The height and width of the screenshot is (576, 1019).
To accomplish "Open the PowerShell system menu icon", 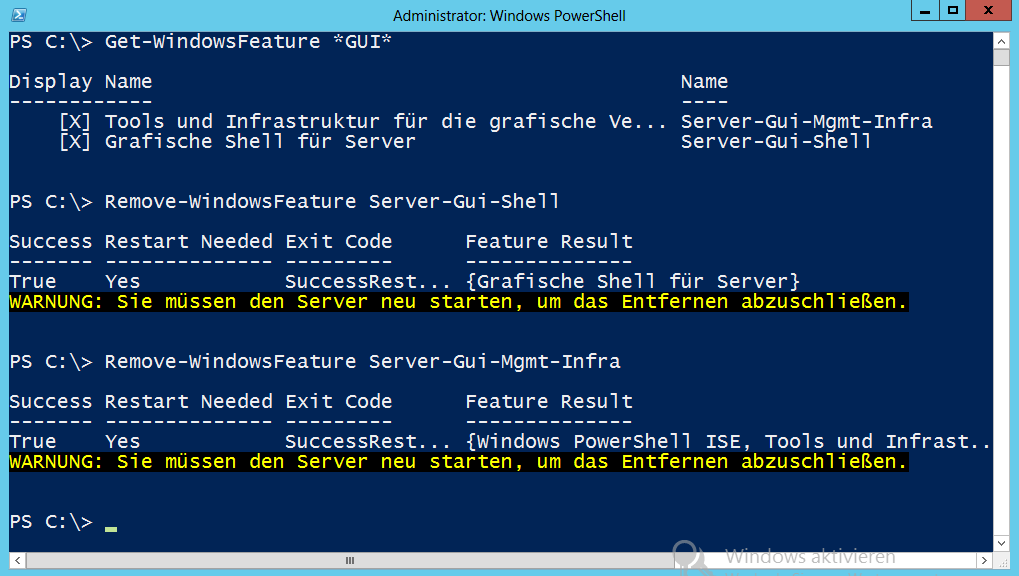I will coord(19,15).
